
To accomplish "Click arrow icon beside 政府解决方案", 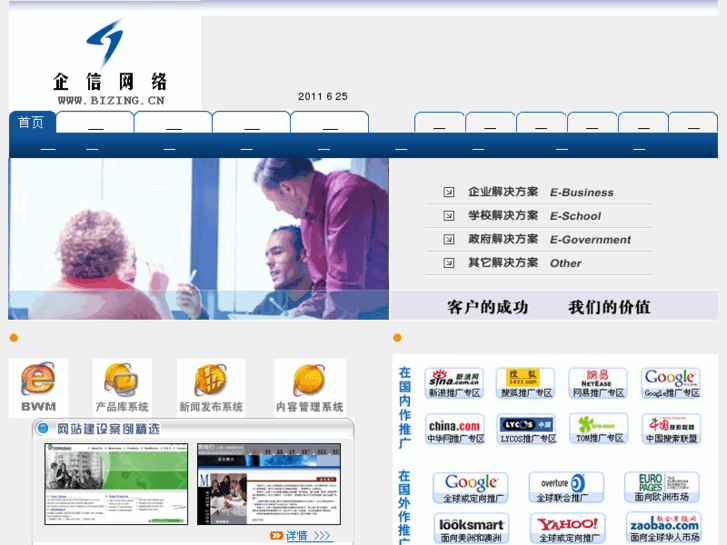I will coord(448,239).
